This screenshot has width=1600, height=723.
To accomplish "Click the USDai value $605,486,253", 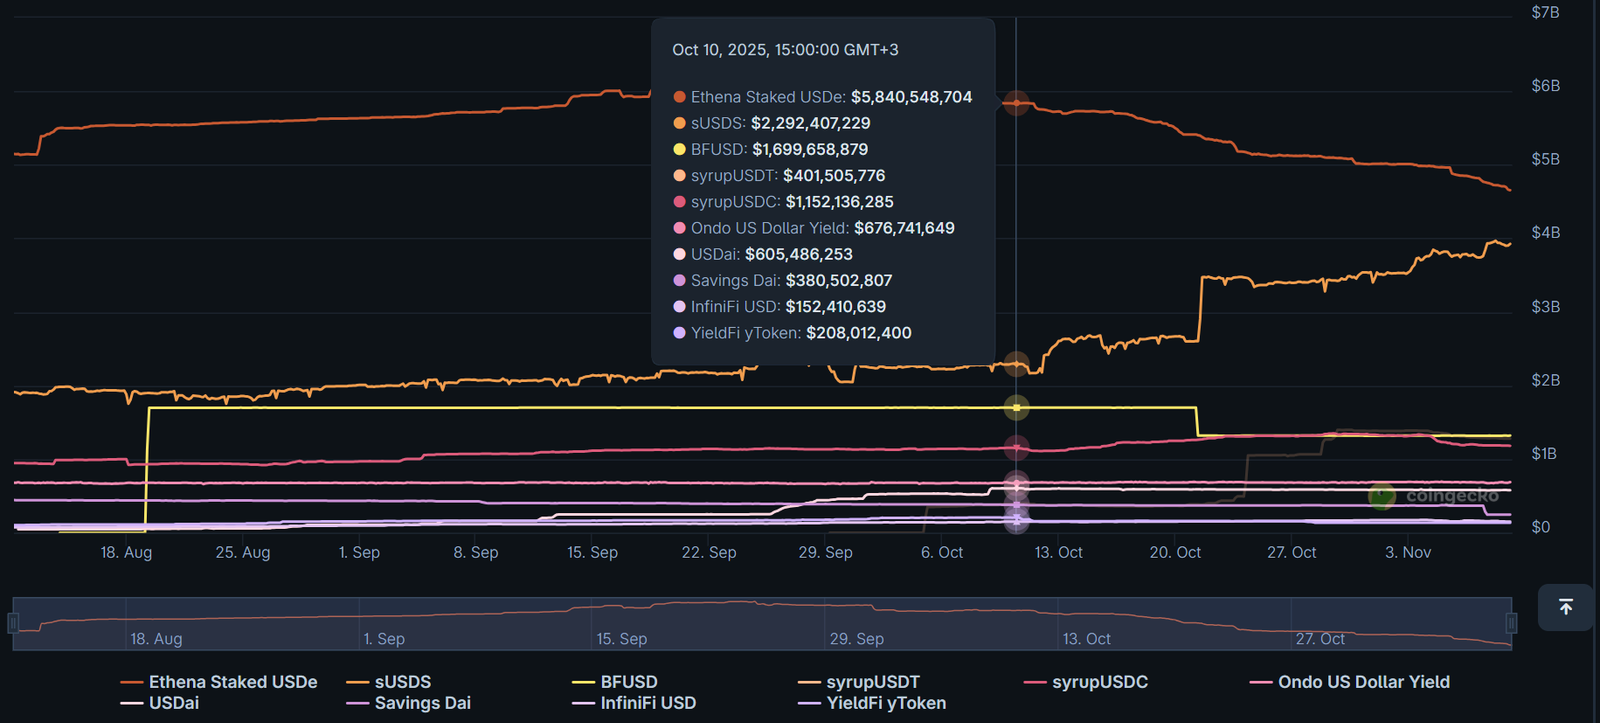I will click(799, 254).
